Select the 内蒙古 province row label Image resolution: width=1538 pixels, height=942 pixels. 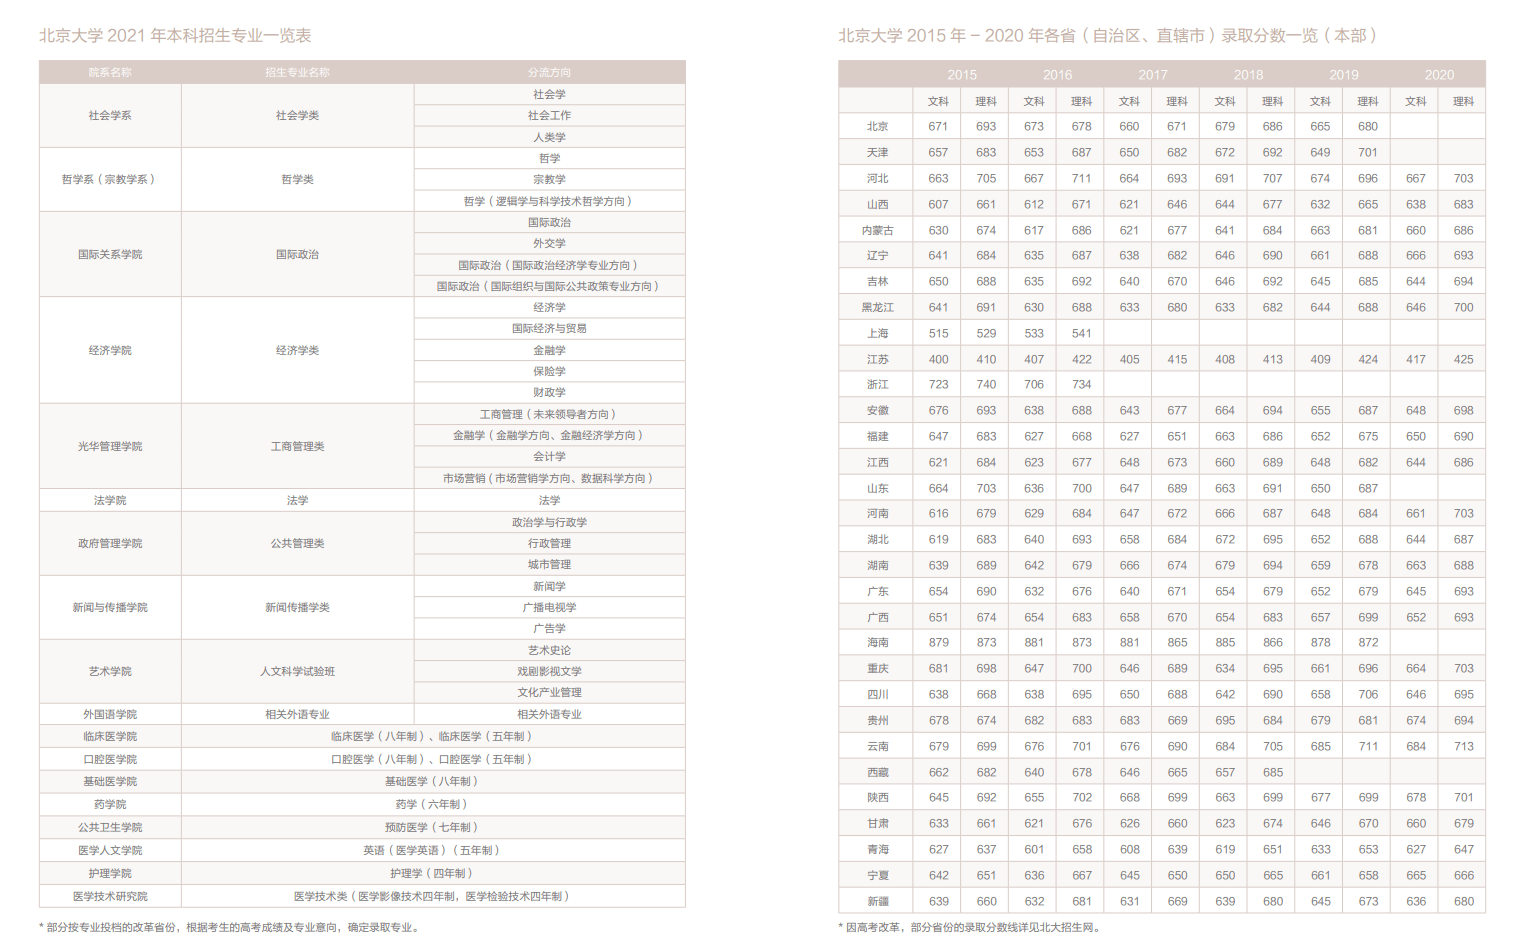877,230
